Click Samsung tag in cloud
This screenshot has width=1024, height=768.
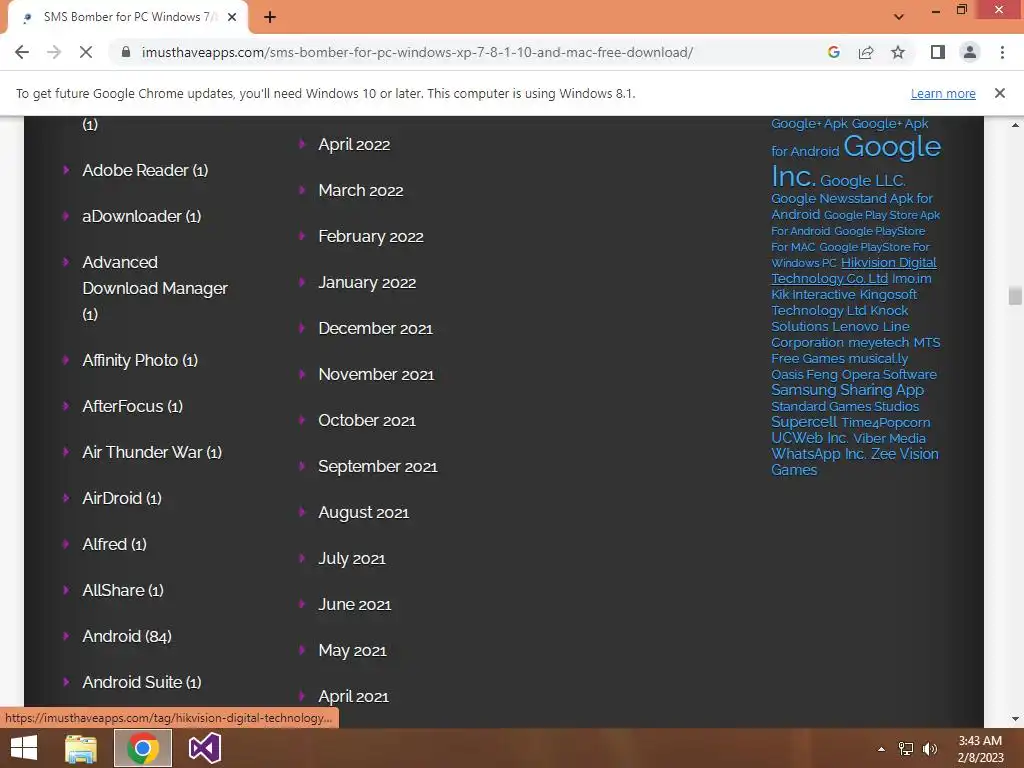[803, 390]
